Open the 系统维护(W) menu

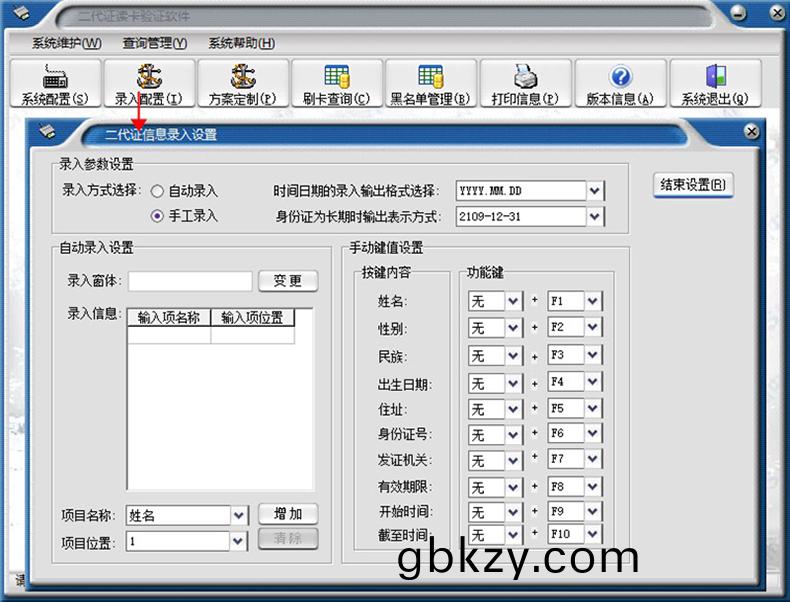[67, 43]
